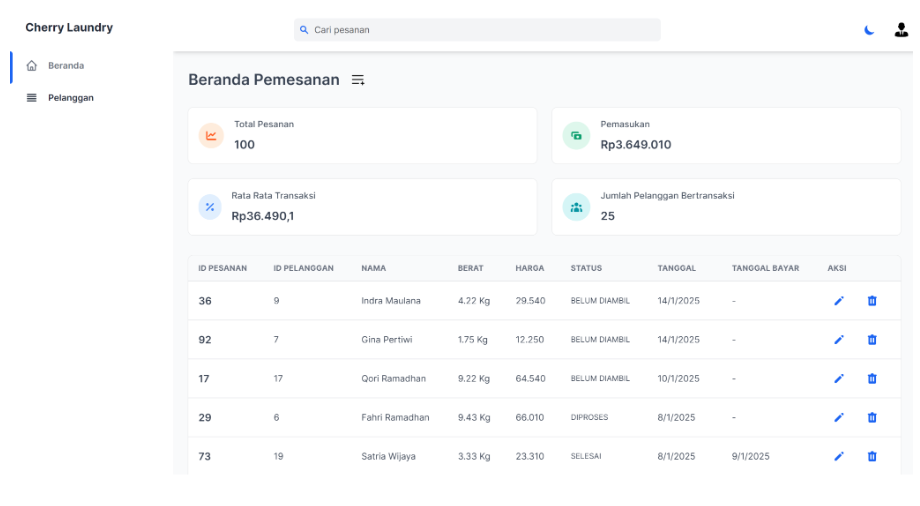Edit order 36 of Indra Maulana
Screen dimensions: 920x506
(x=839, y=301)
